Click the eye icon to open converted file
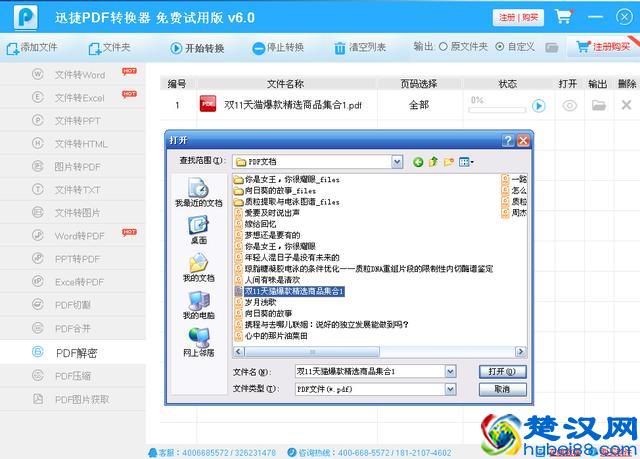640x459 pixels. [569, 106]
